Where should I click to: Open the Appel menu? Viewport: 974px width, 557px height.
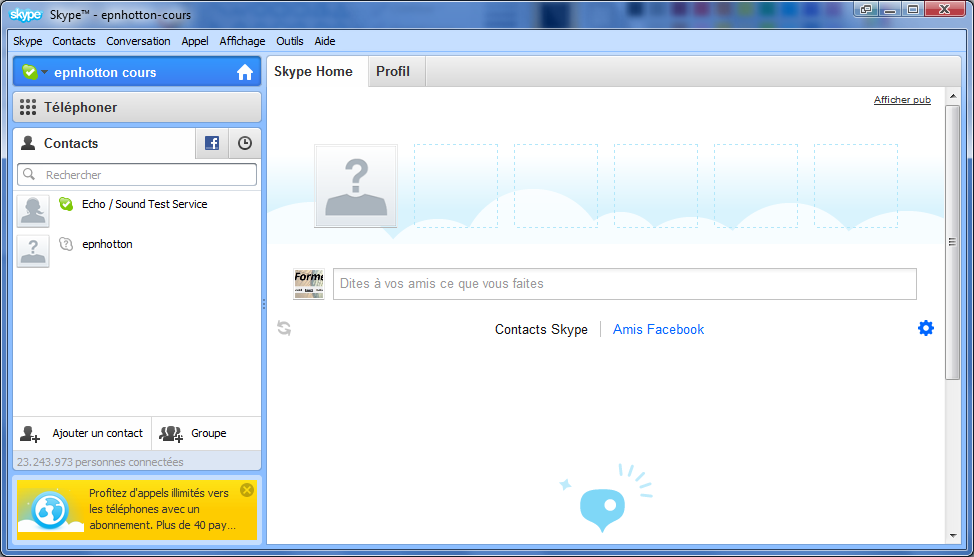[195, 41]
